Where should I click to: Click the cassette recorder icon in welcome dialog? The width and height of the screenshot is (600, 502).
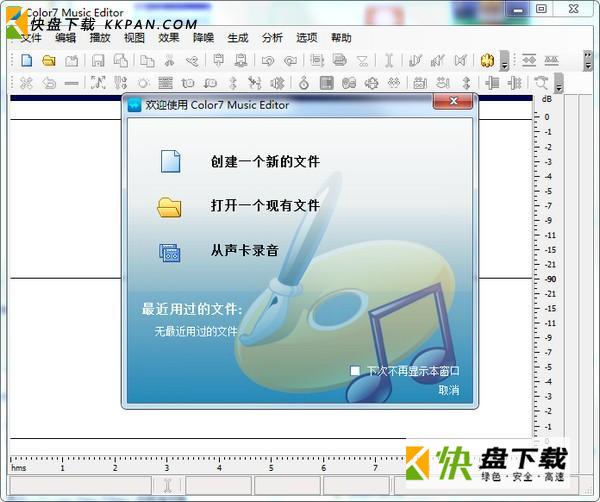pyautogui.click(x=170, y=253)
